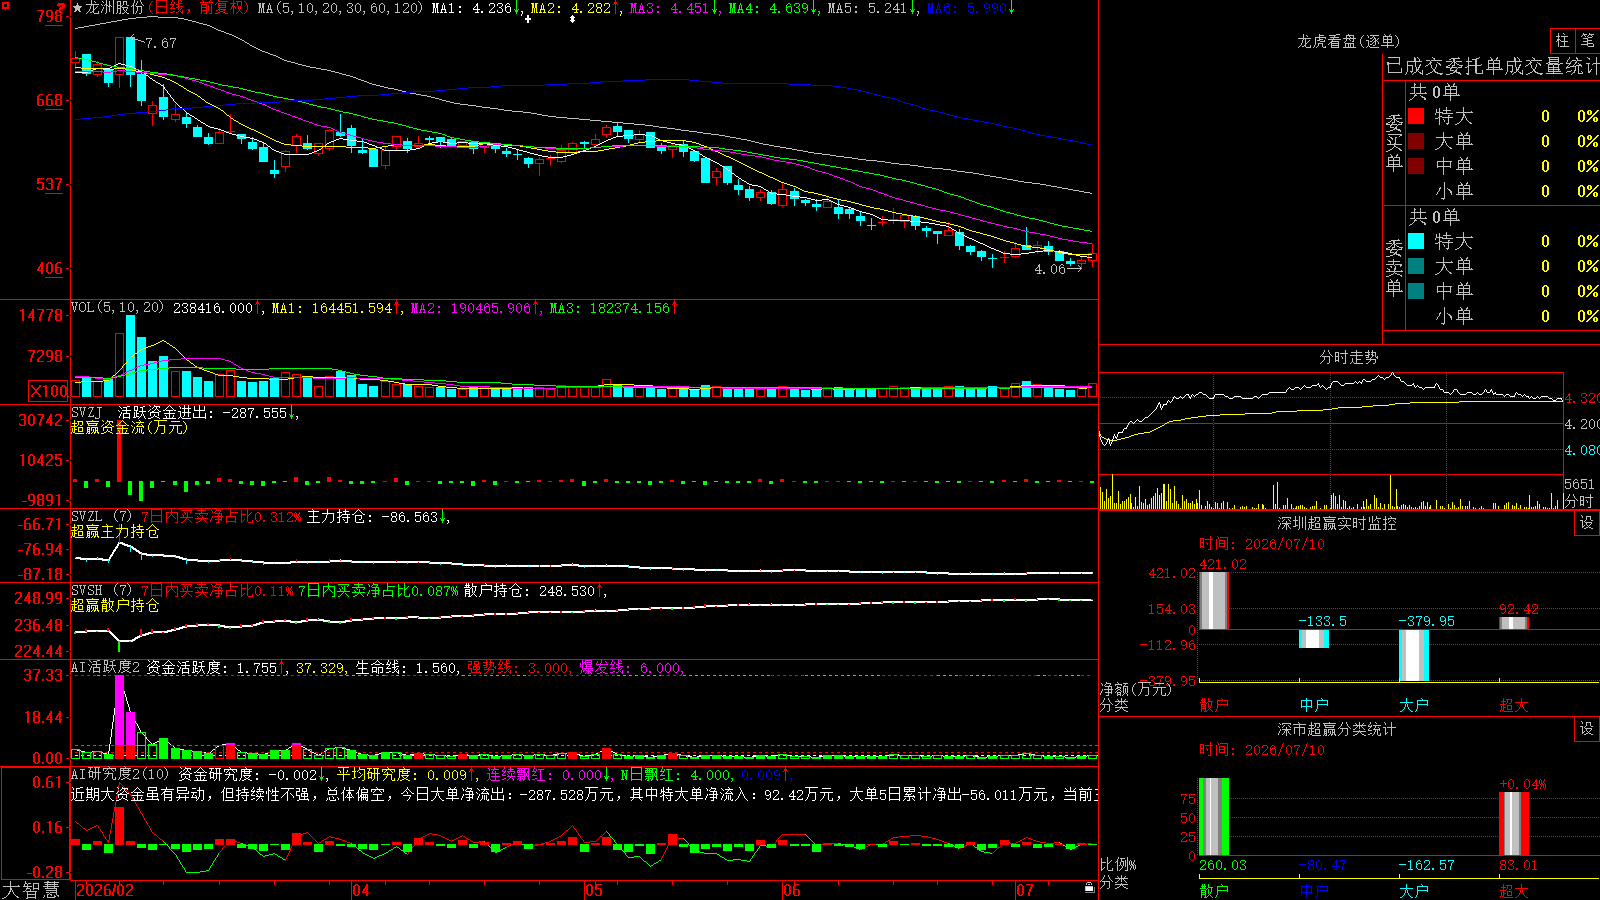Screen dimensions: 1600x900
Task: Click red 特大 swatch under 委买单
Action: click(1416, 116)
